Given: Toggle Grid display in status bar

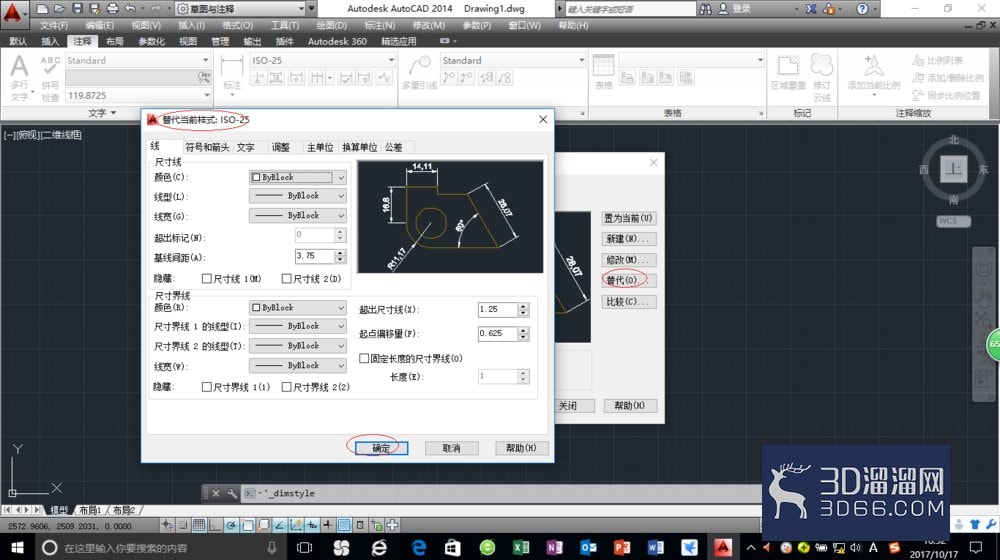Looking at the screenshot, I should [198, 525].
